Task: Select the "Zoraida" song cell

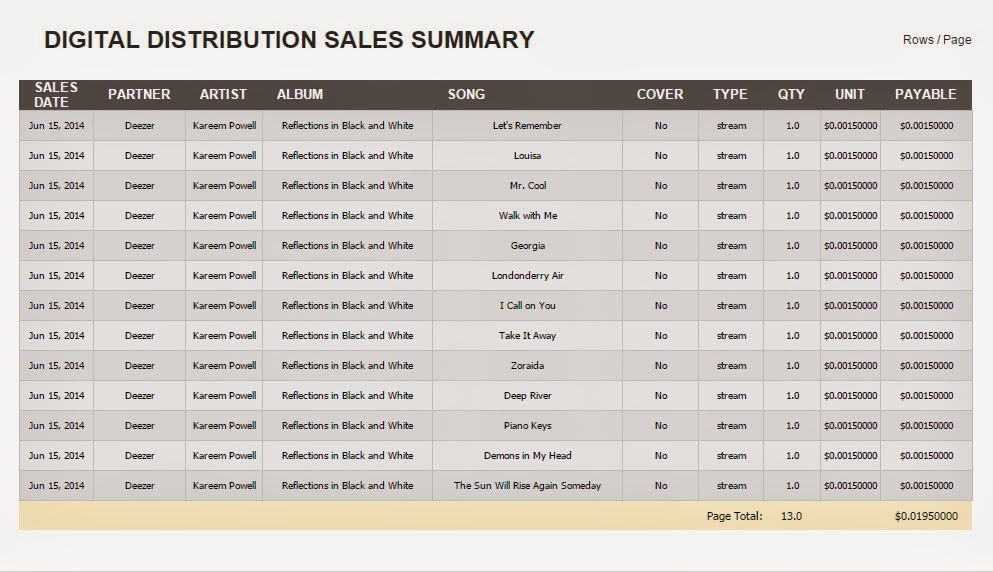Action: pyautogui.click(x=527, y=366)
